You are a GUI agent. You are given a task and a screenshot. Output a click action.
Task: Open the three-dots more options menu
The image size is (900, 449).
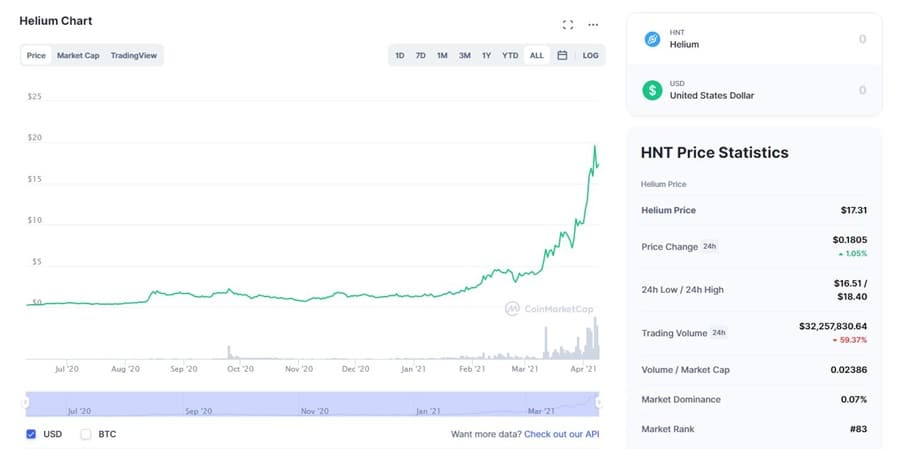pos(593,24)
